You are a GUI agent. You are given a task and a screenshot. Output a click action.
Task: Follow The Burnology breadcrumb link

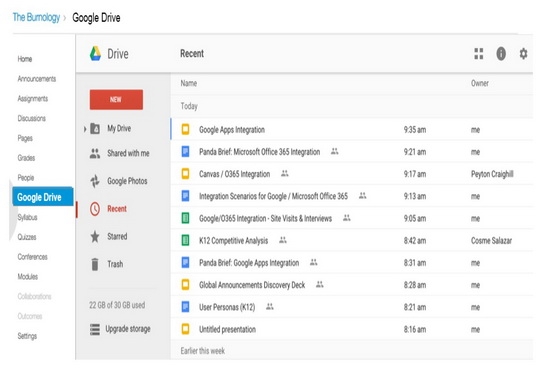click(x=36, y=17)
